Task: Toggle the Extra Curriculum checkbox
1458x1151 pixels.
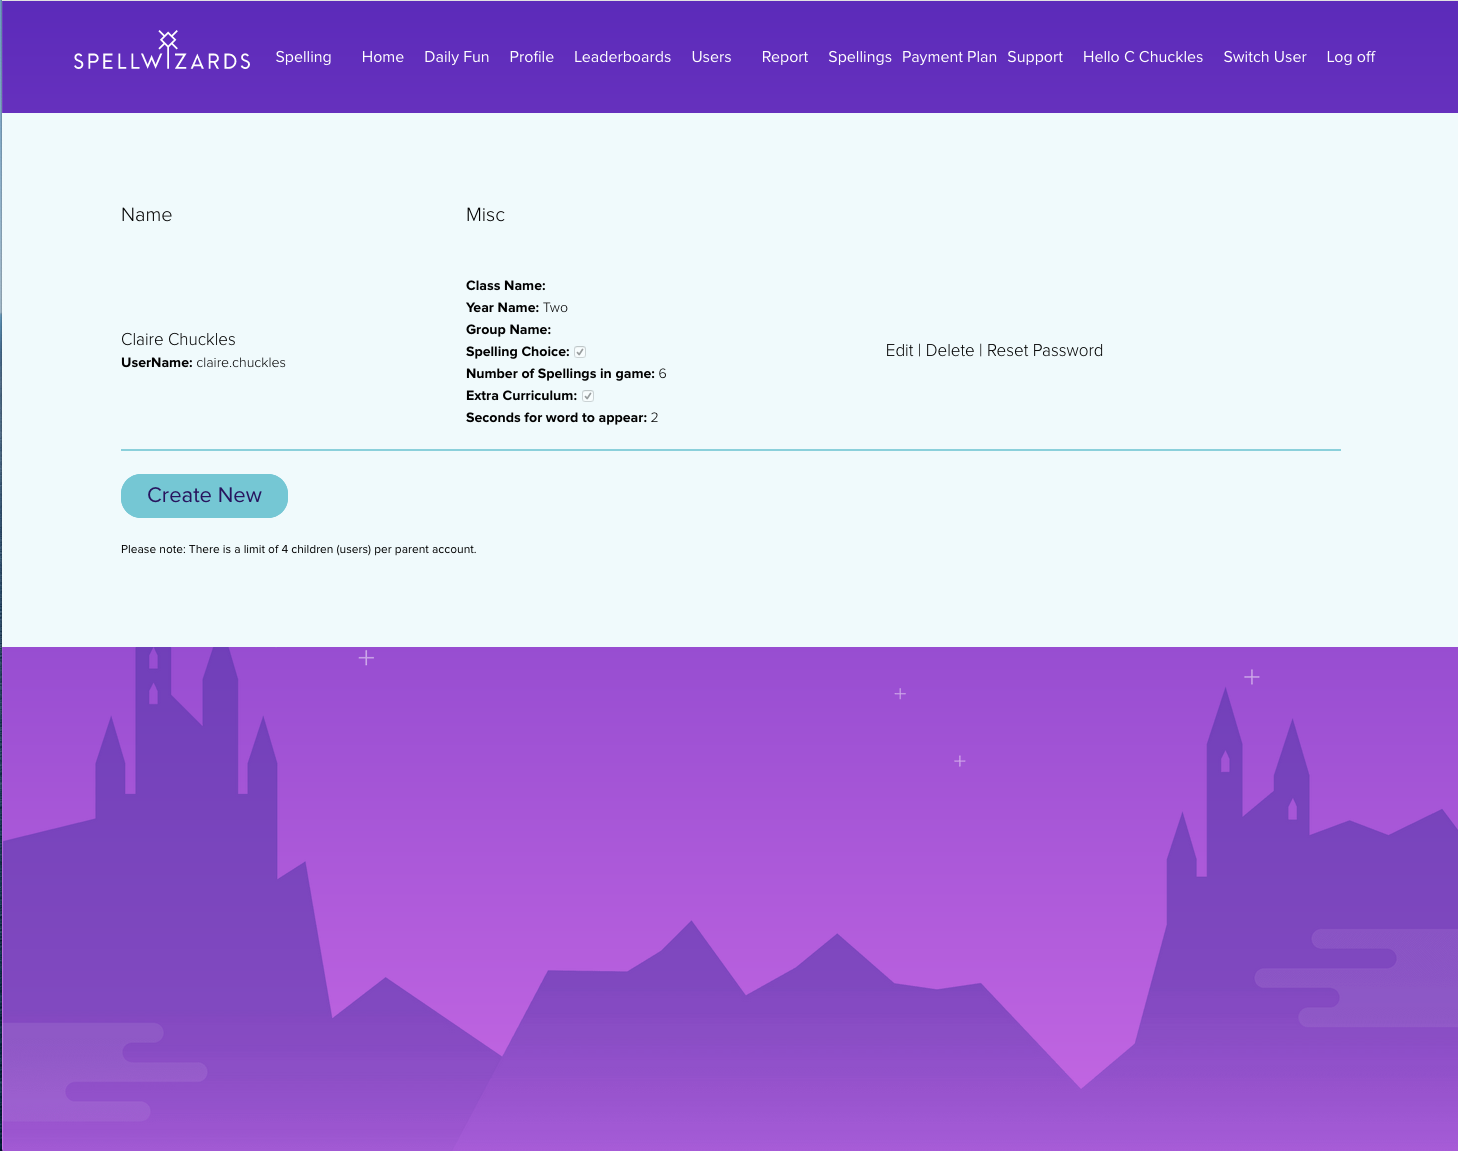Action: (x=588, y=396)
